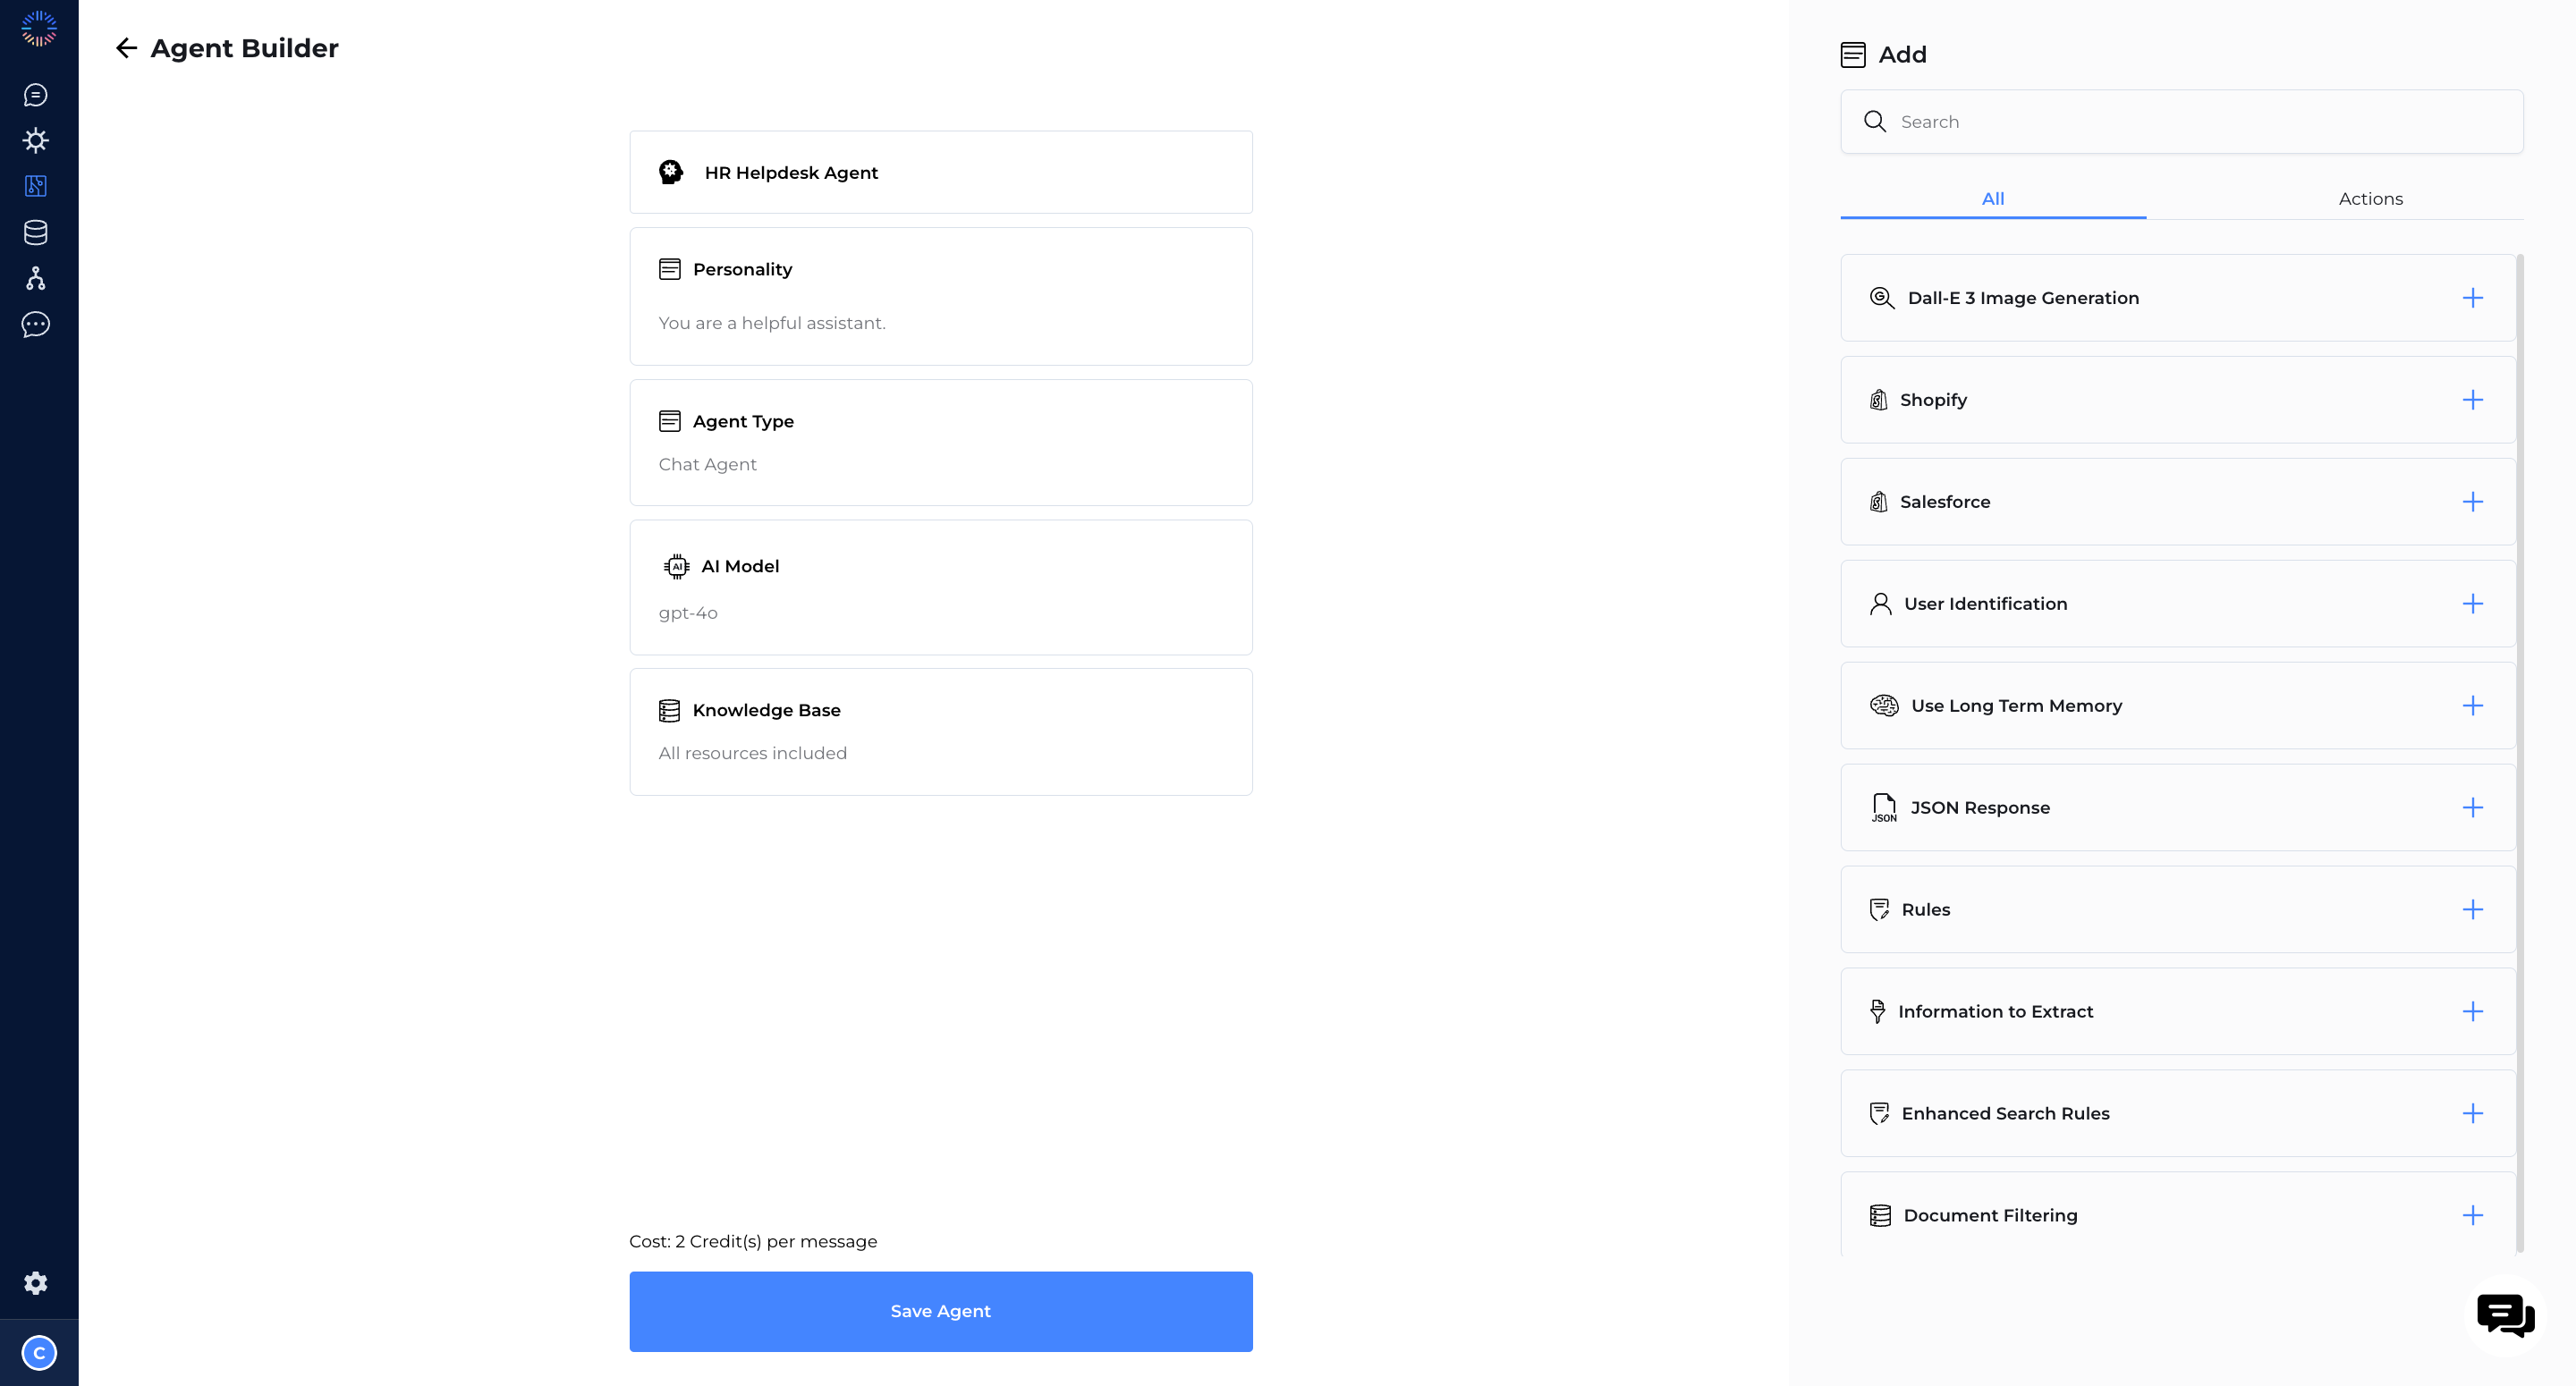The width and height of the screenshot is (2576, 1386).
Task: Enable User Identification feature
Action: coord(2473,603)
